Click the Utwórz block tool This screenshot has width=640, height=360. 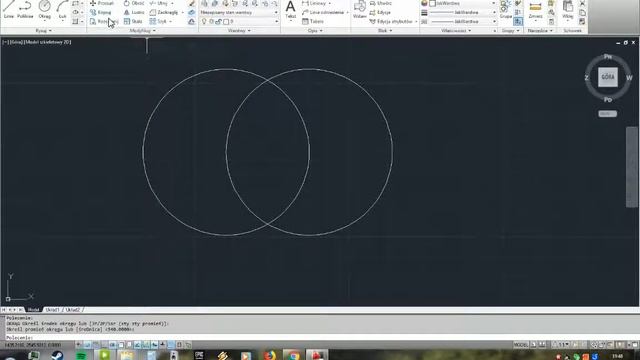tap(380, 3)
